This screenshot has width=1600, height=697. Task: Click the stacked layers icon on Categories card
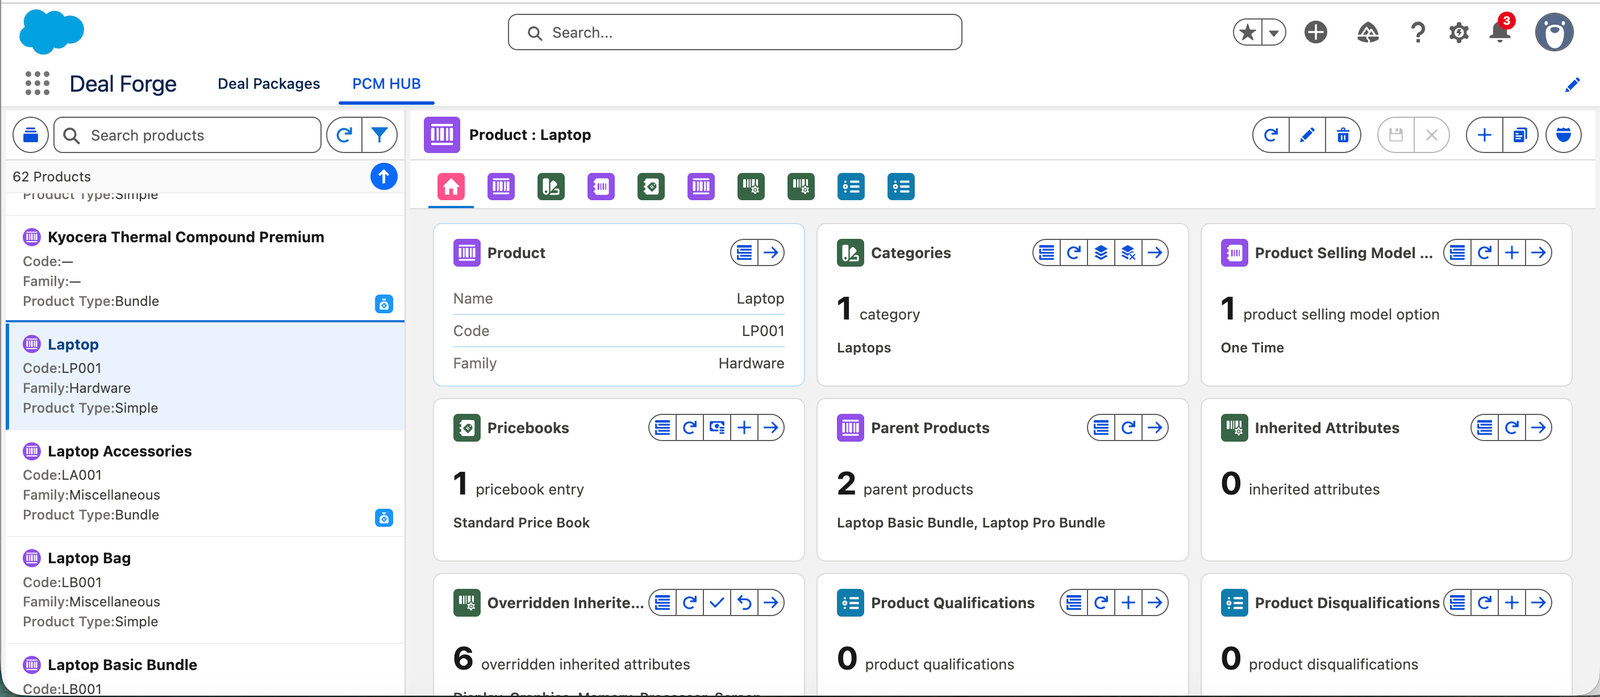click(x=1101, y=253)
